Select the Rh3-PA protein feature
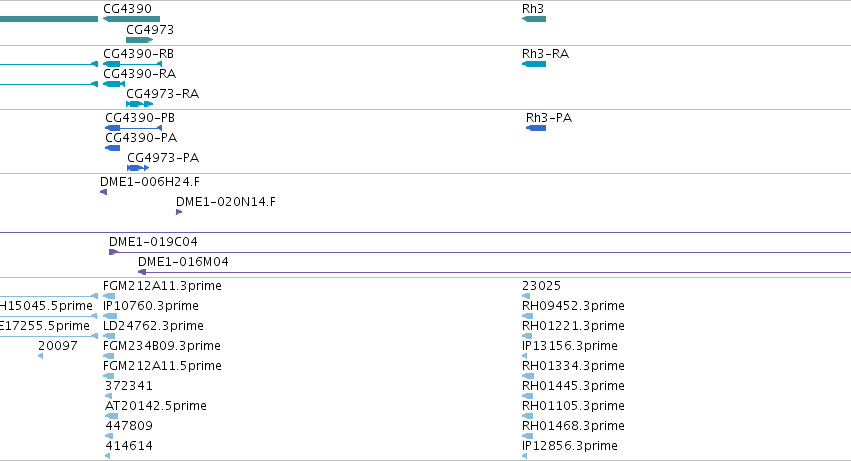 coord(536,128)
